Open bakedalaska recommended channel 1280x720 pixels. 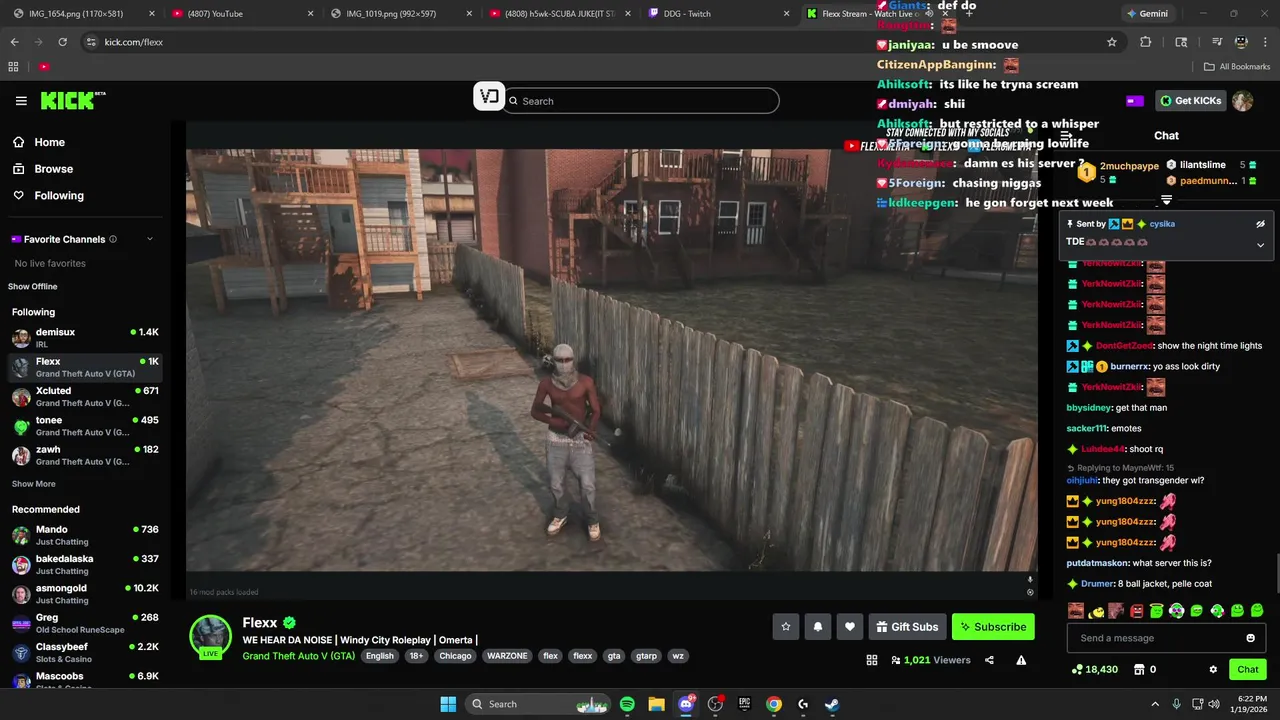point(86,565)
